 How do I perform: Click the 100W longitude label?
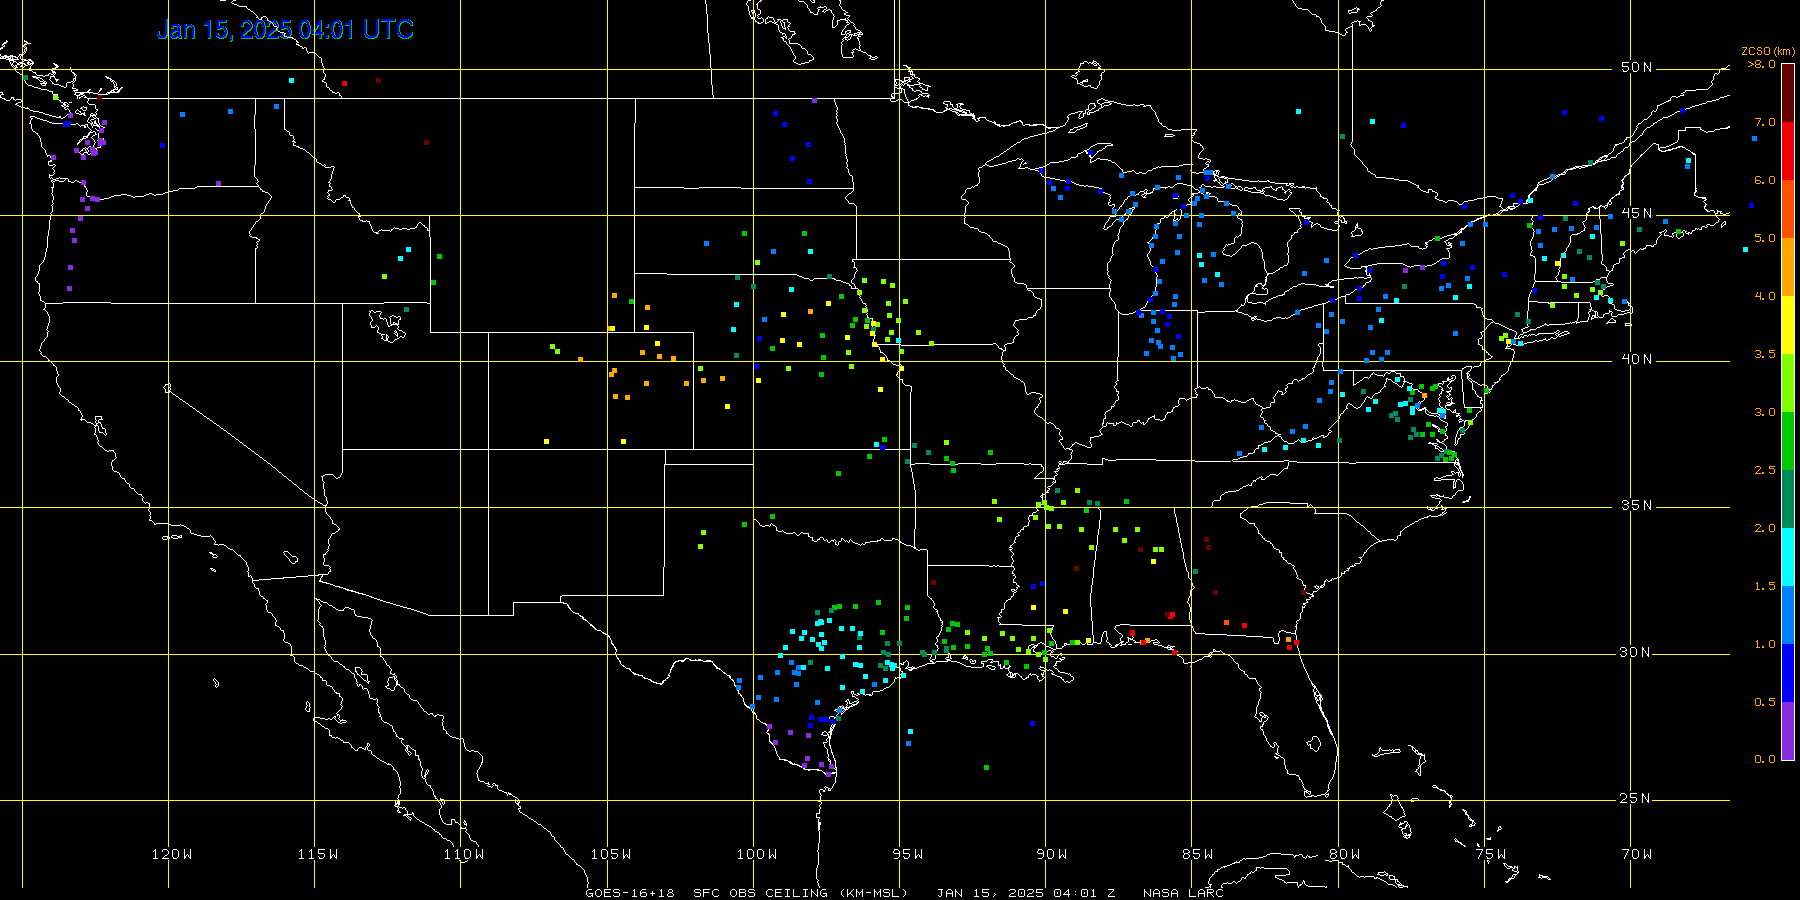757,854
